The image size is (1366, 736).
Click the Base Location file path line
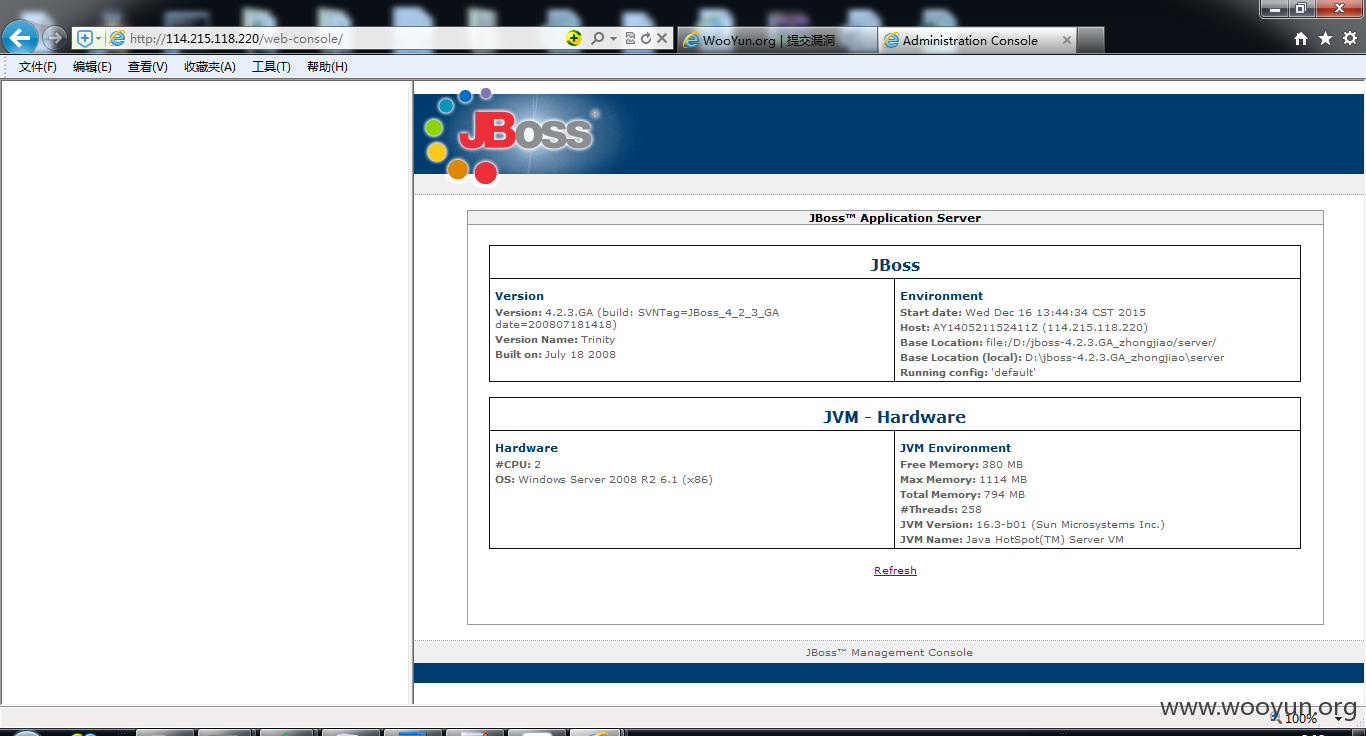tap(1058, 343)
